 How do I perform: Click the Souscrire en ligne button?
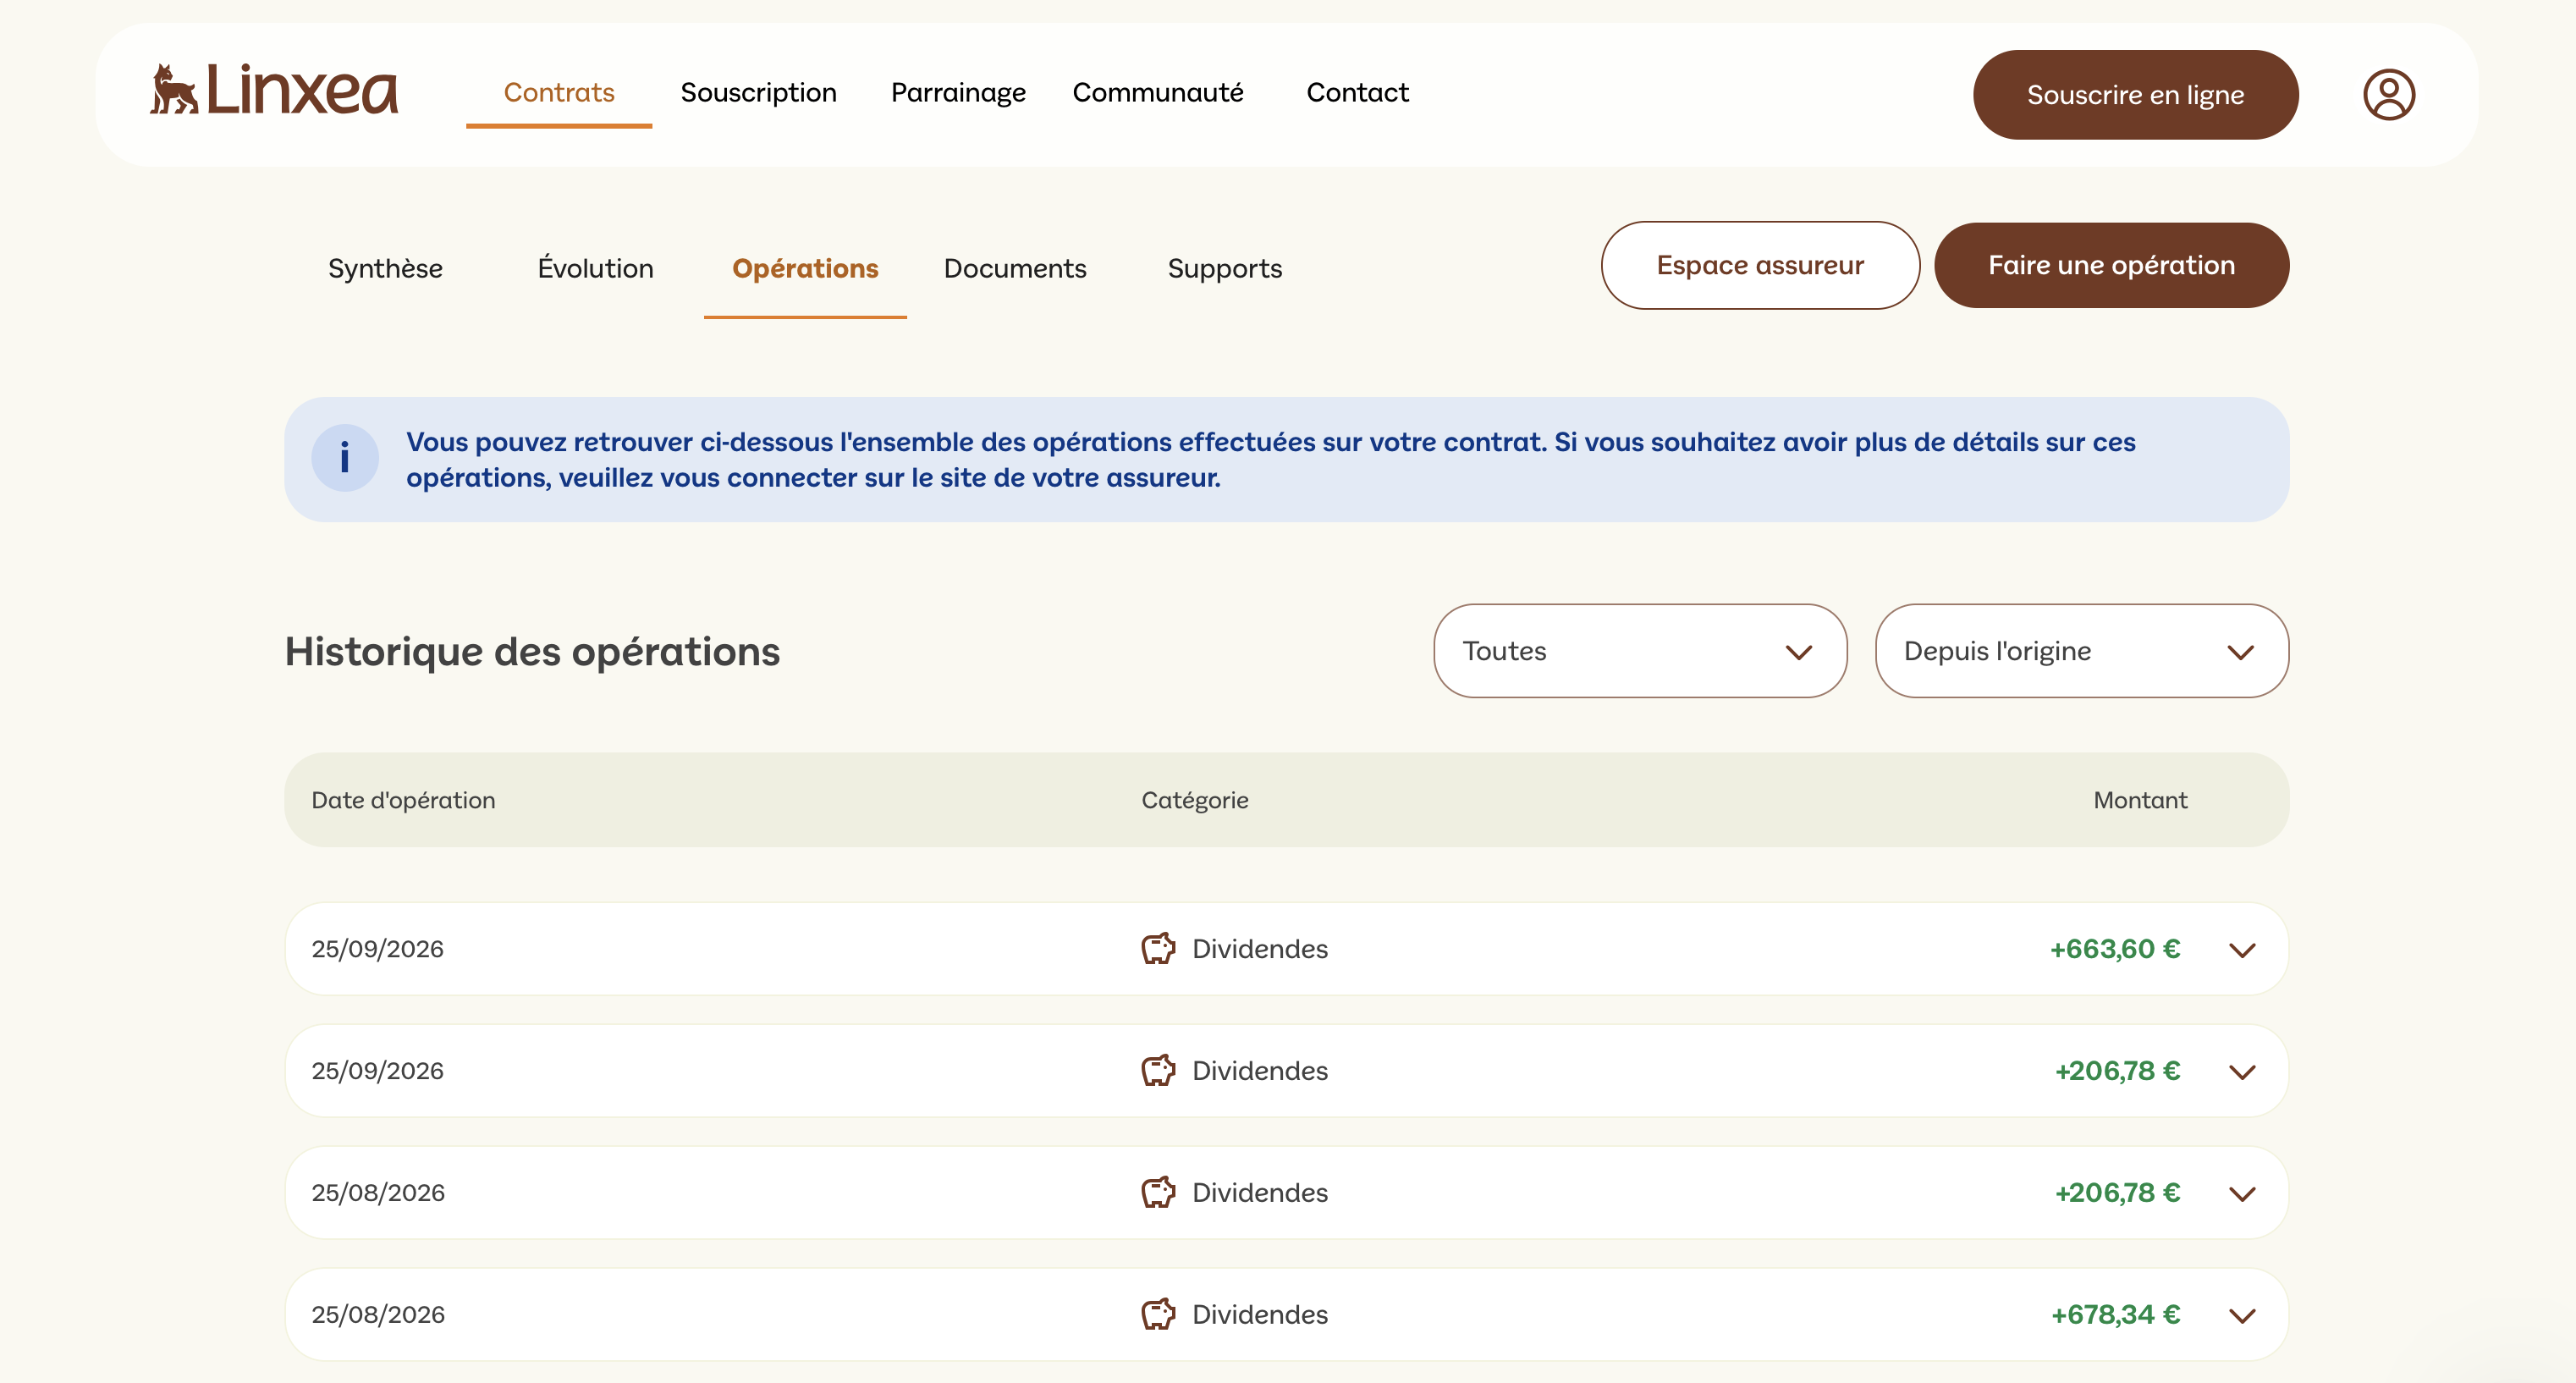pyautogui.click(x=2135, y=95)
